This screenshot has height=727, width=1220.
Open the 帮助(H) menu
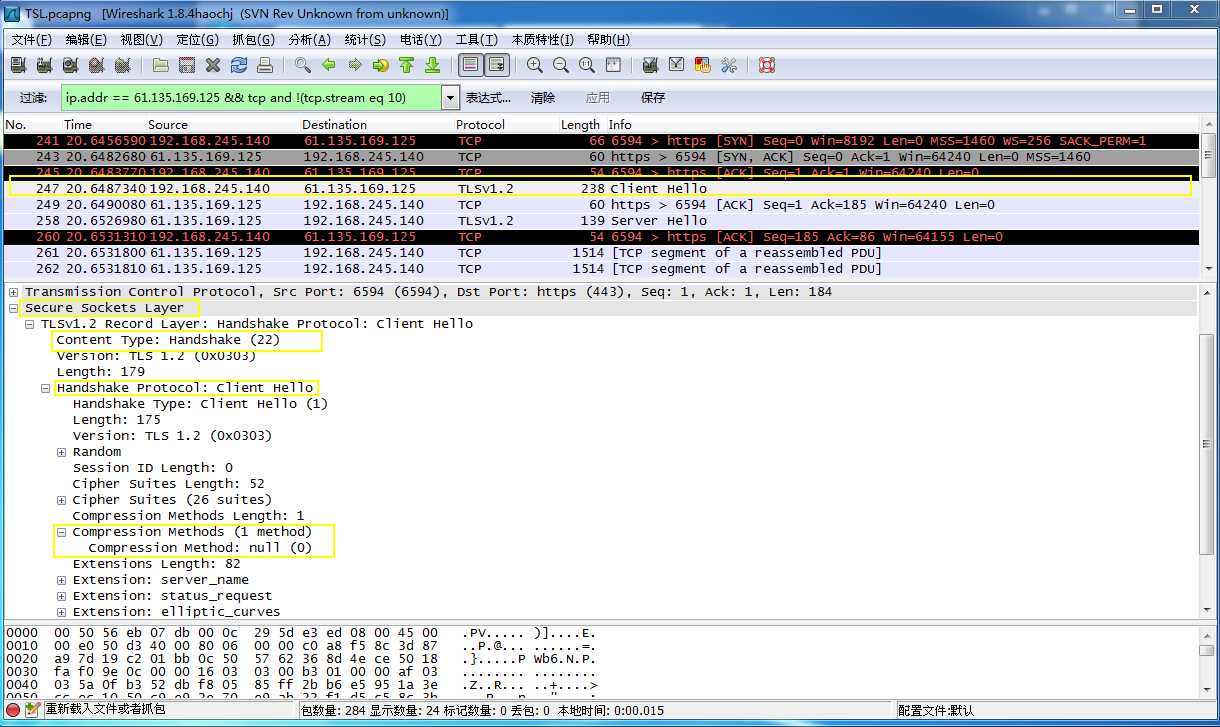click(x=609, y=40)
